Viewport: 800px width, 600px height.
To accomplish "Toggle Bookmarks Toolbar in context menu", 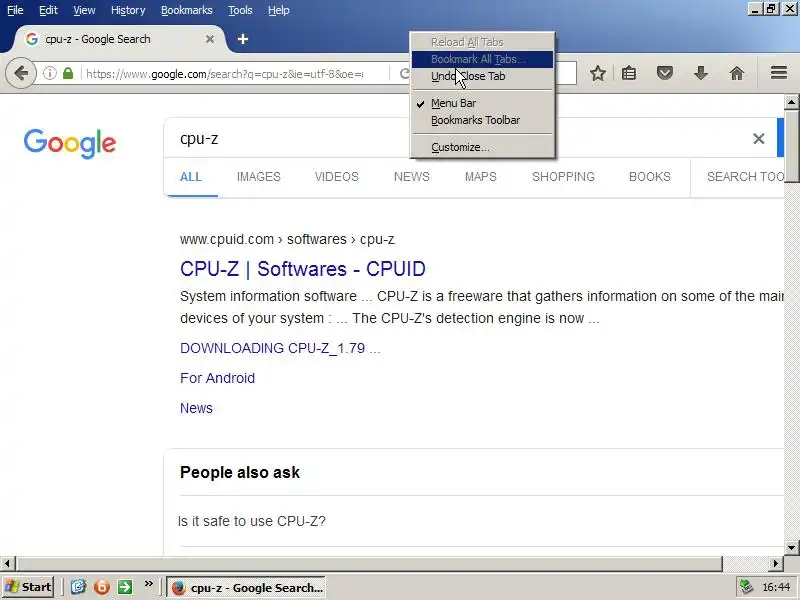I will (x=482, y=120).
